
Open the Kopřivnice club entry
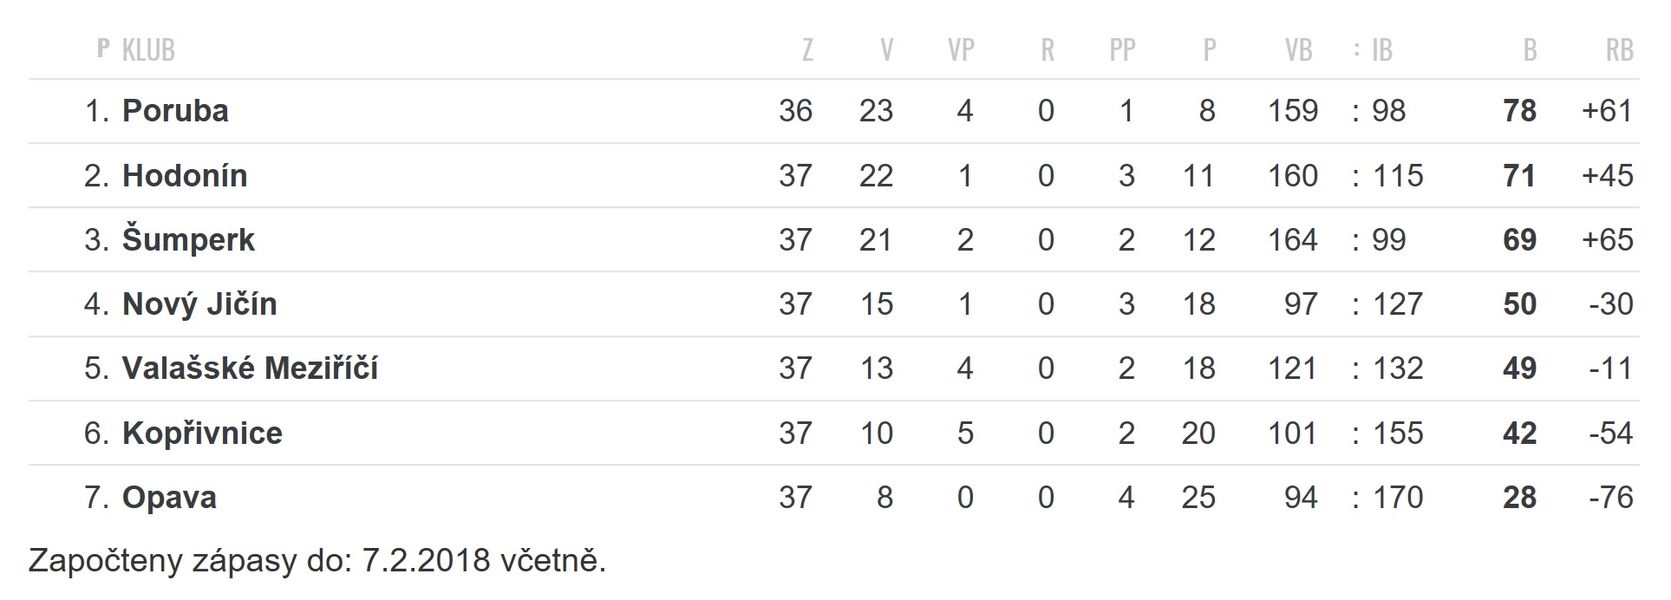[202, 433]
